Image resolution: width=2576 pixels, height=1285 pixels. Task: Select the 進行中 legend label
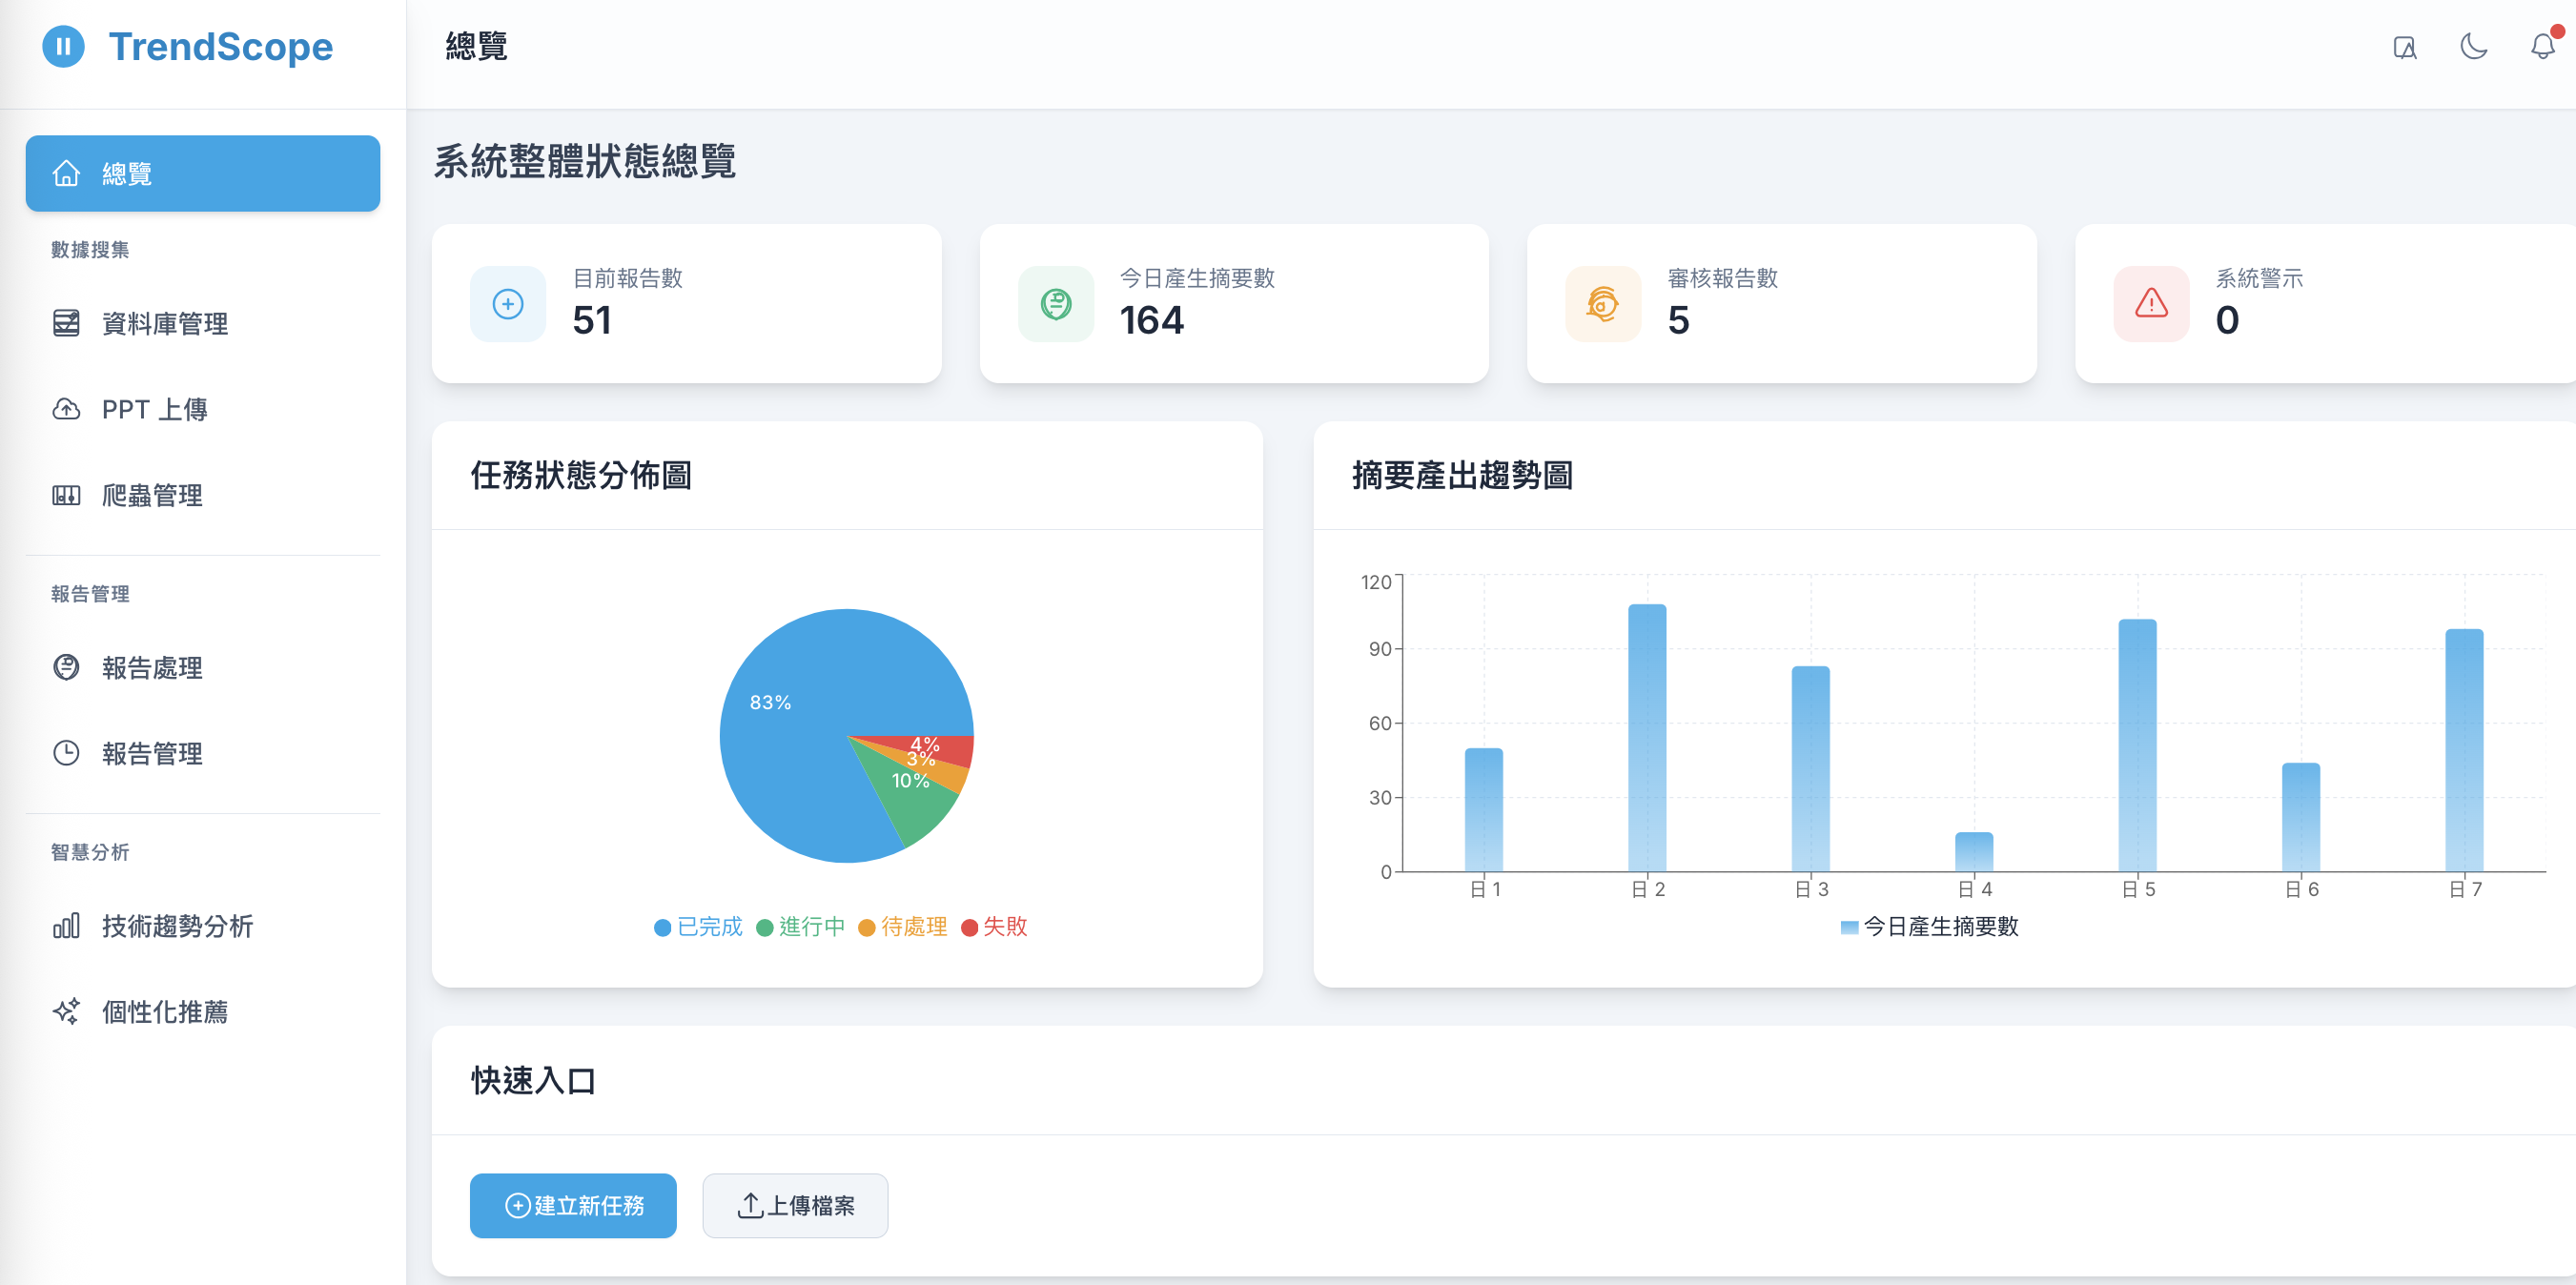[800, 927]
